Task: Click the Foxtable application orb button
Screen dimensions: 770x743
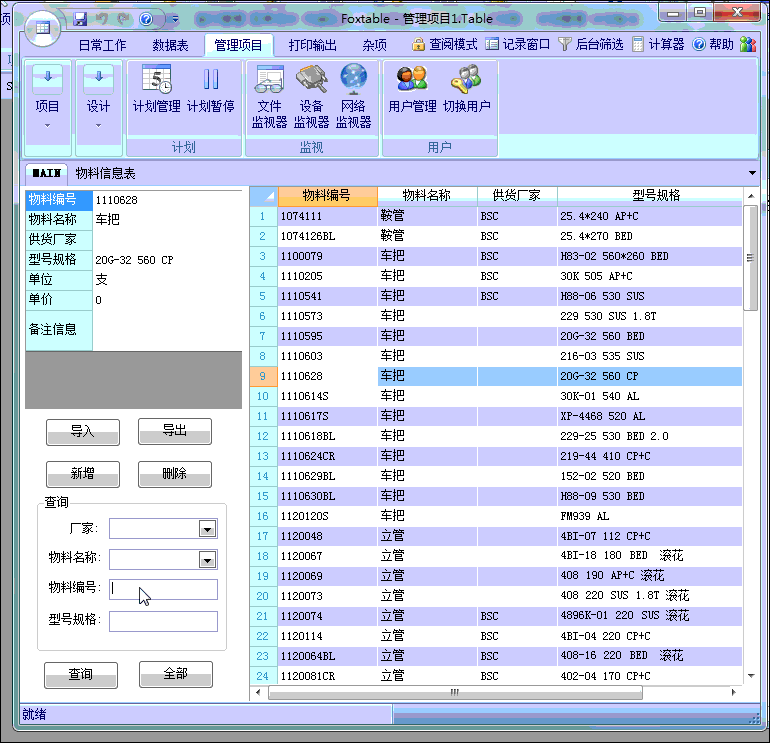Action: click(x=43, y=28)
